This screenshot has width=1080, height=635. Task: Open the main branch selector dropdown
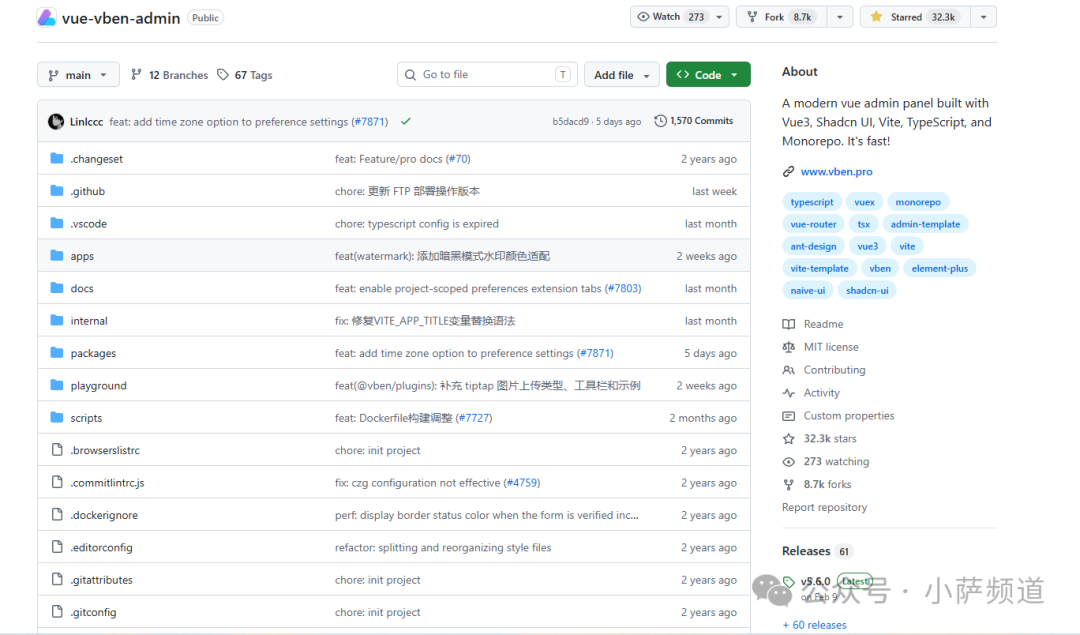pos(78,74)
